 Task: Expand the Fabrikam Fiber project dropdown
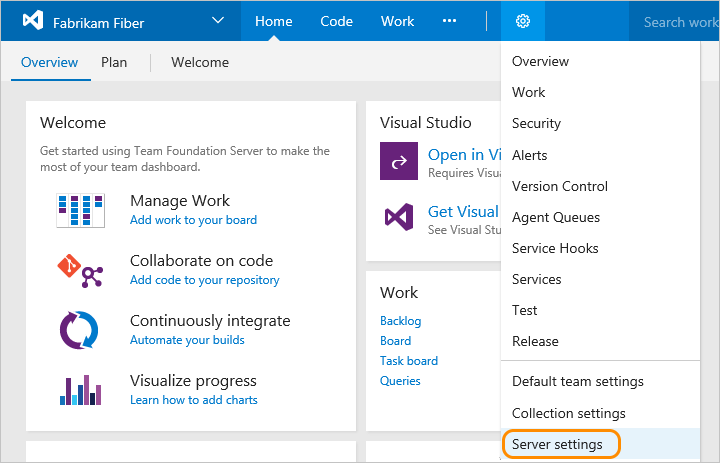pyautogui.click(x=218, y=21)
